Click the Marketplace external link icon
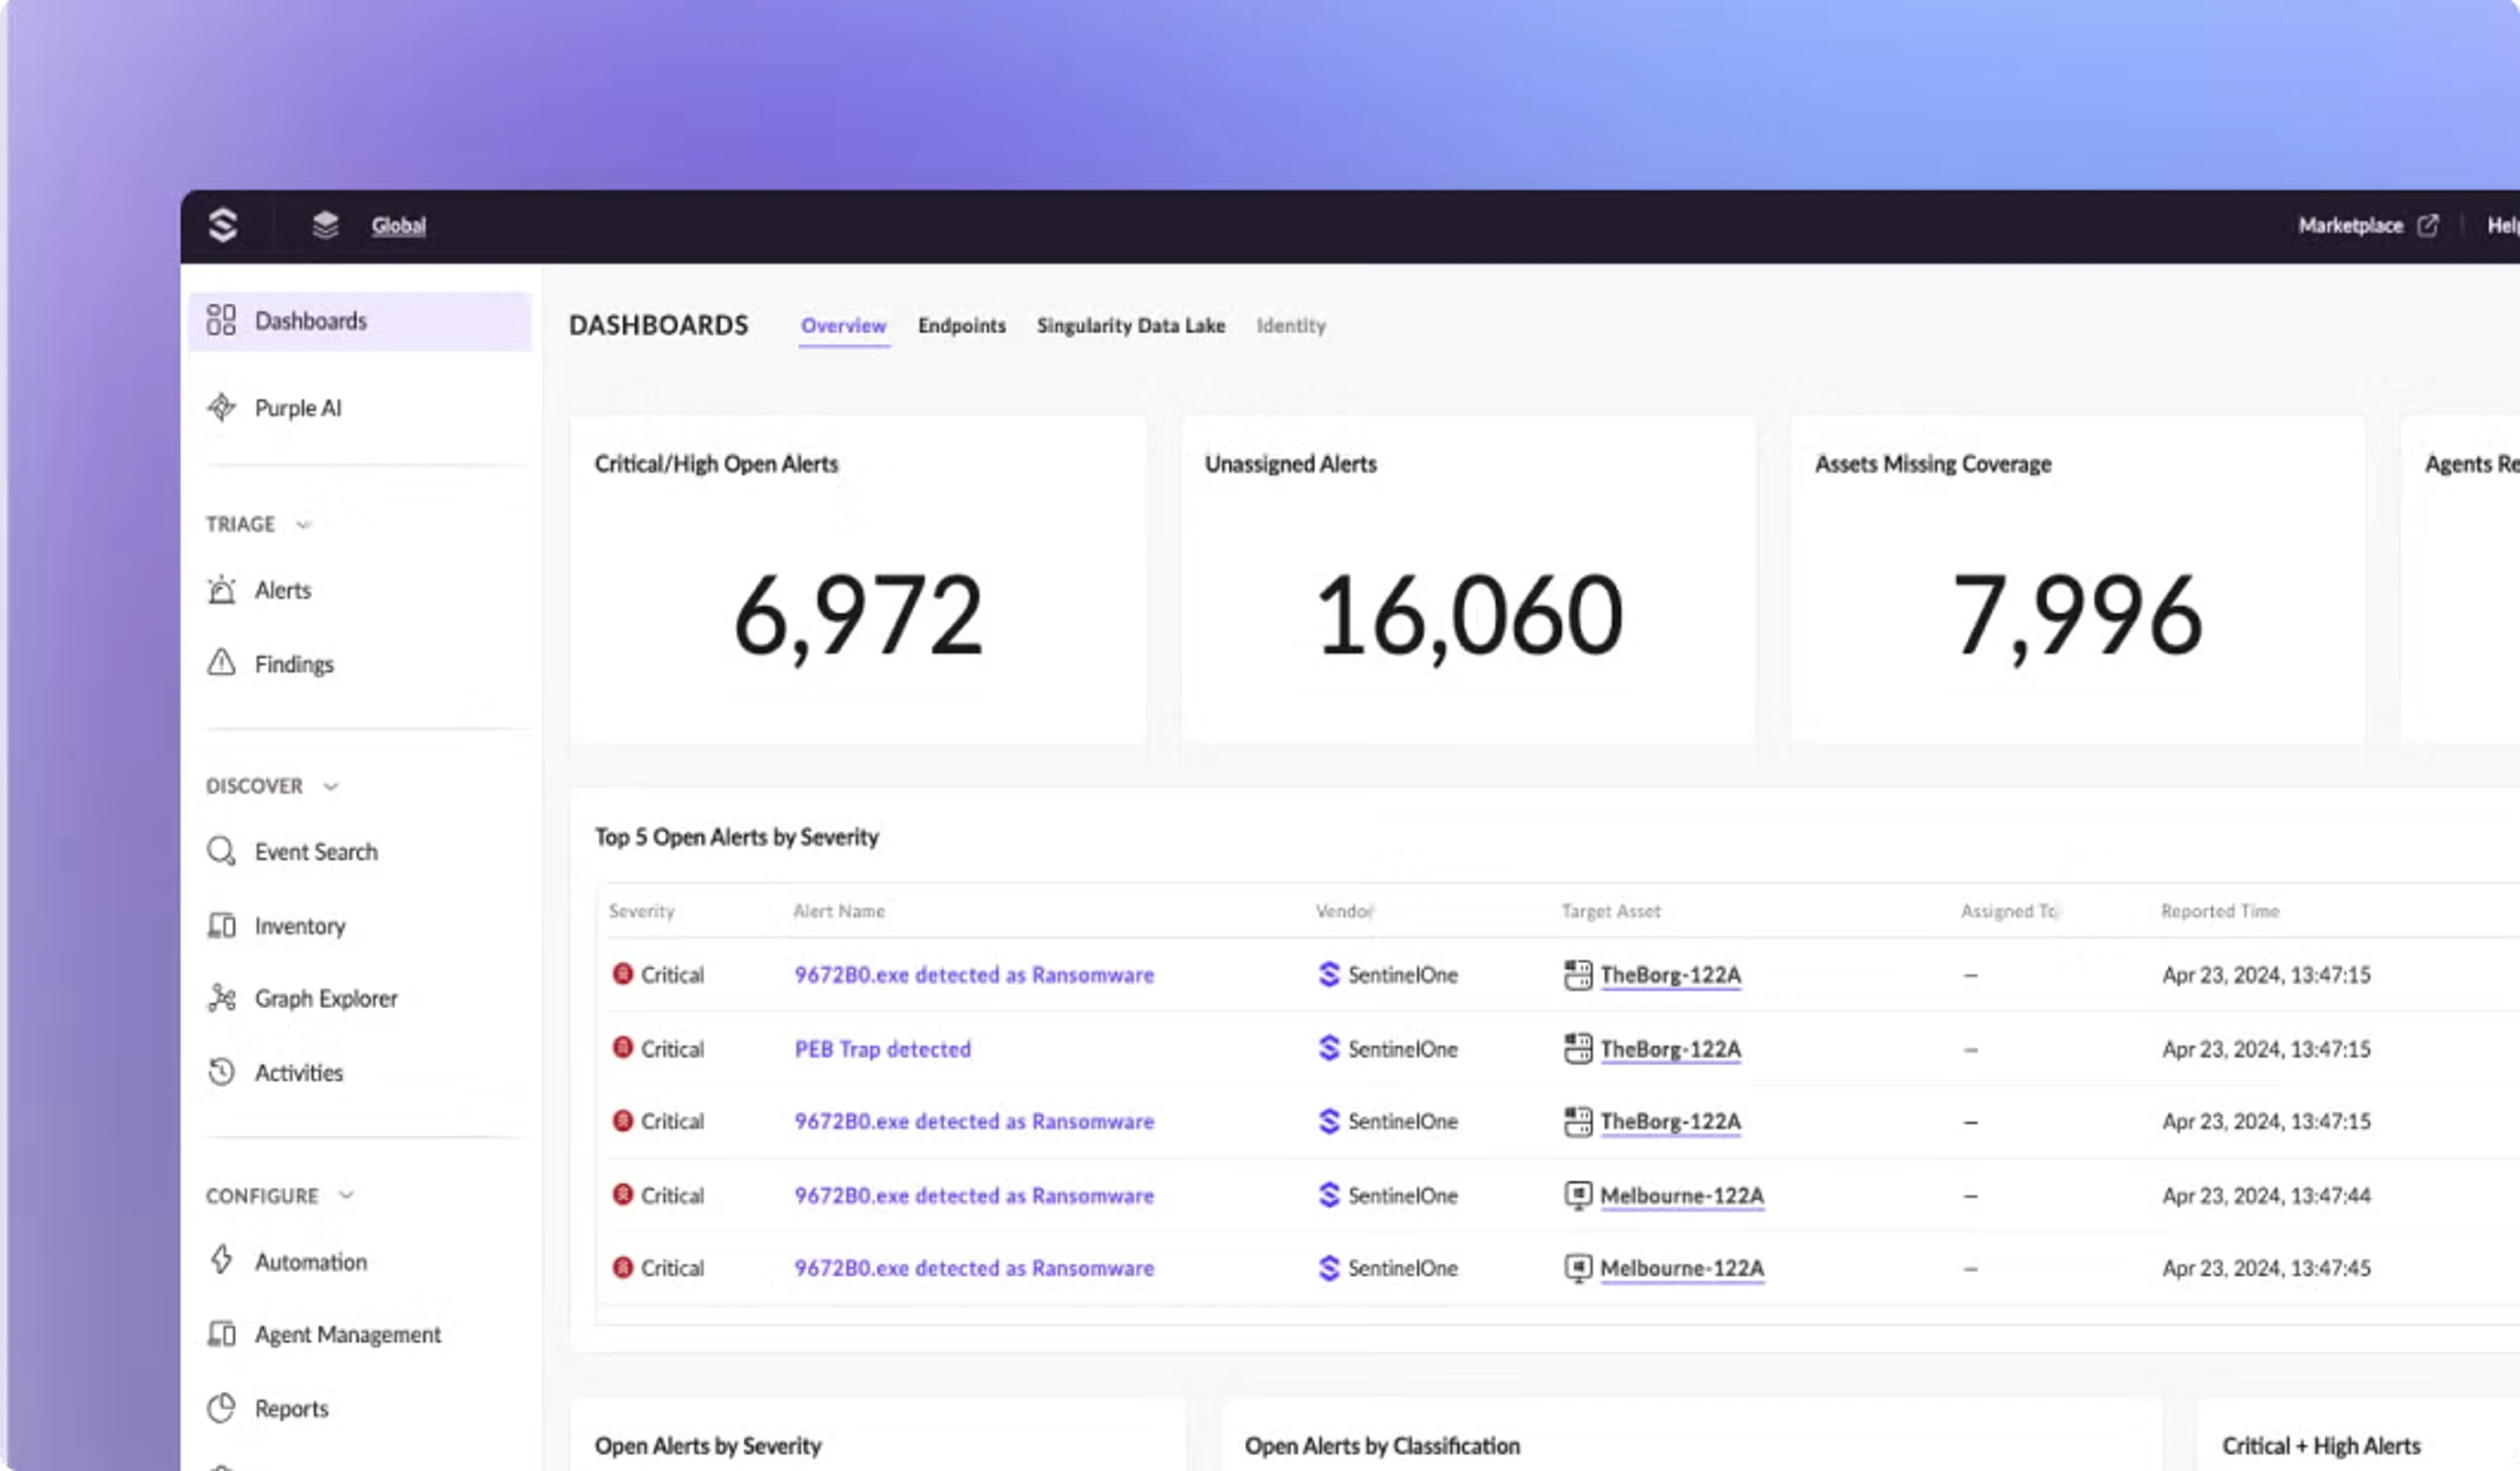Viewport: 2520px width, 1471px height. click(x=2427, y=226)
